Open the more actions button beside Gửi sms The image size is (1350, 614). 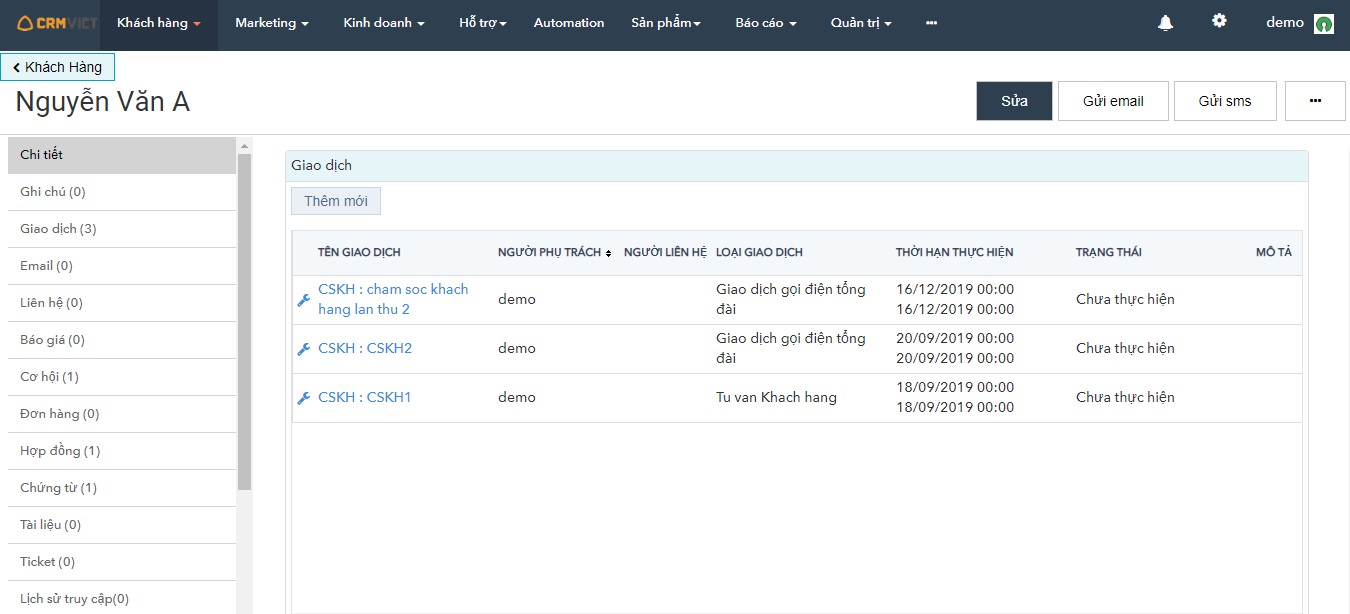point(1315,101)
